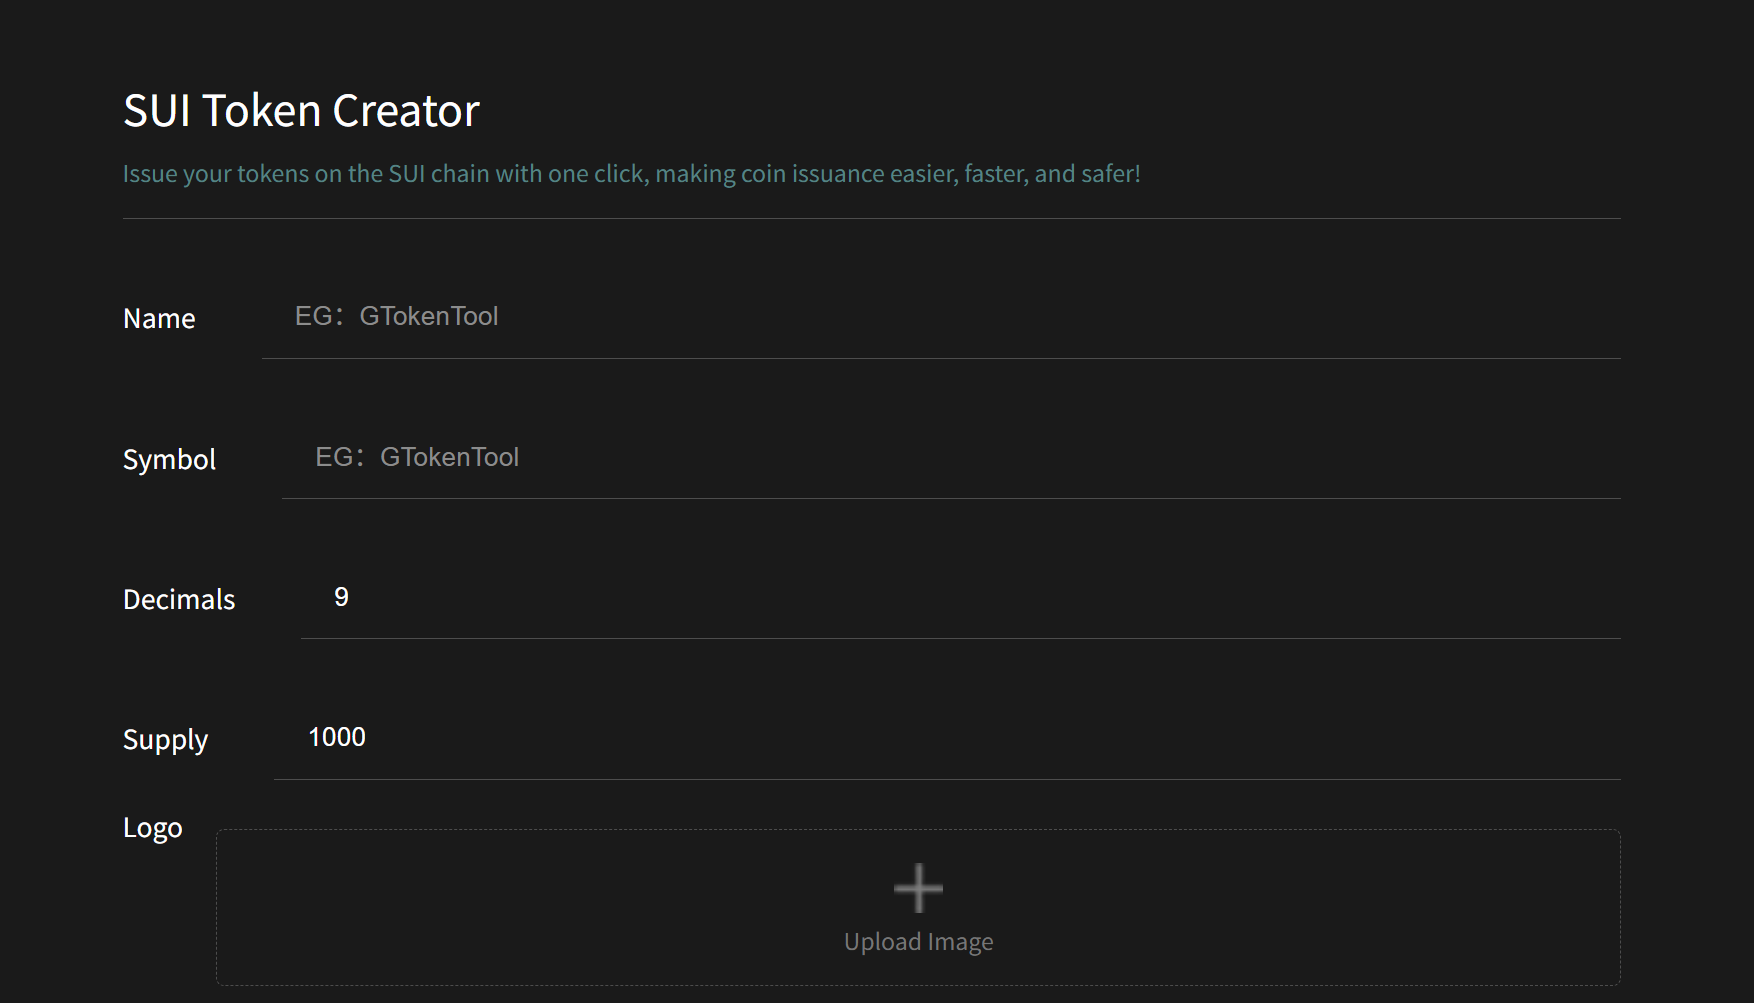Screen dimensions: 1754x1003
Task: Click the plus icon in the Logo uploader
Action: click(x=918, y=888)
